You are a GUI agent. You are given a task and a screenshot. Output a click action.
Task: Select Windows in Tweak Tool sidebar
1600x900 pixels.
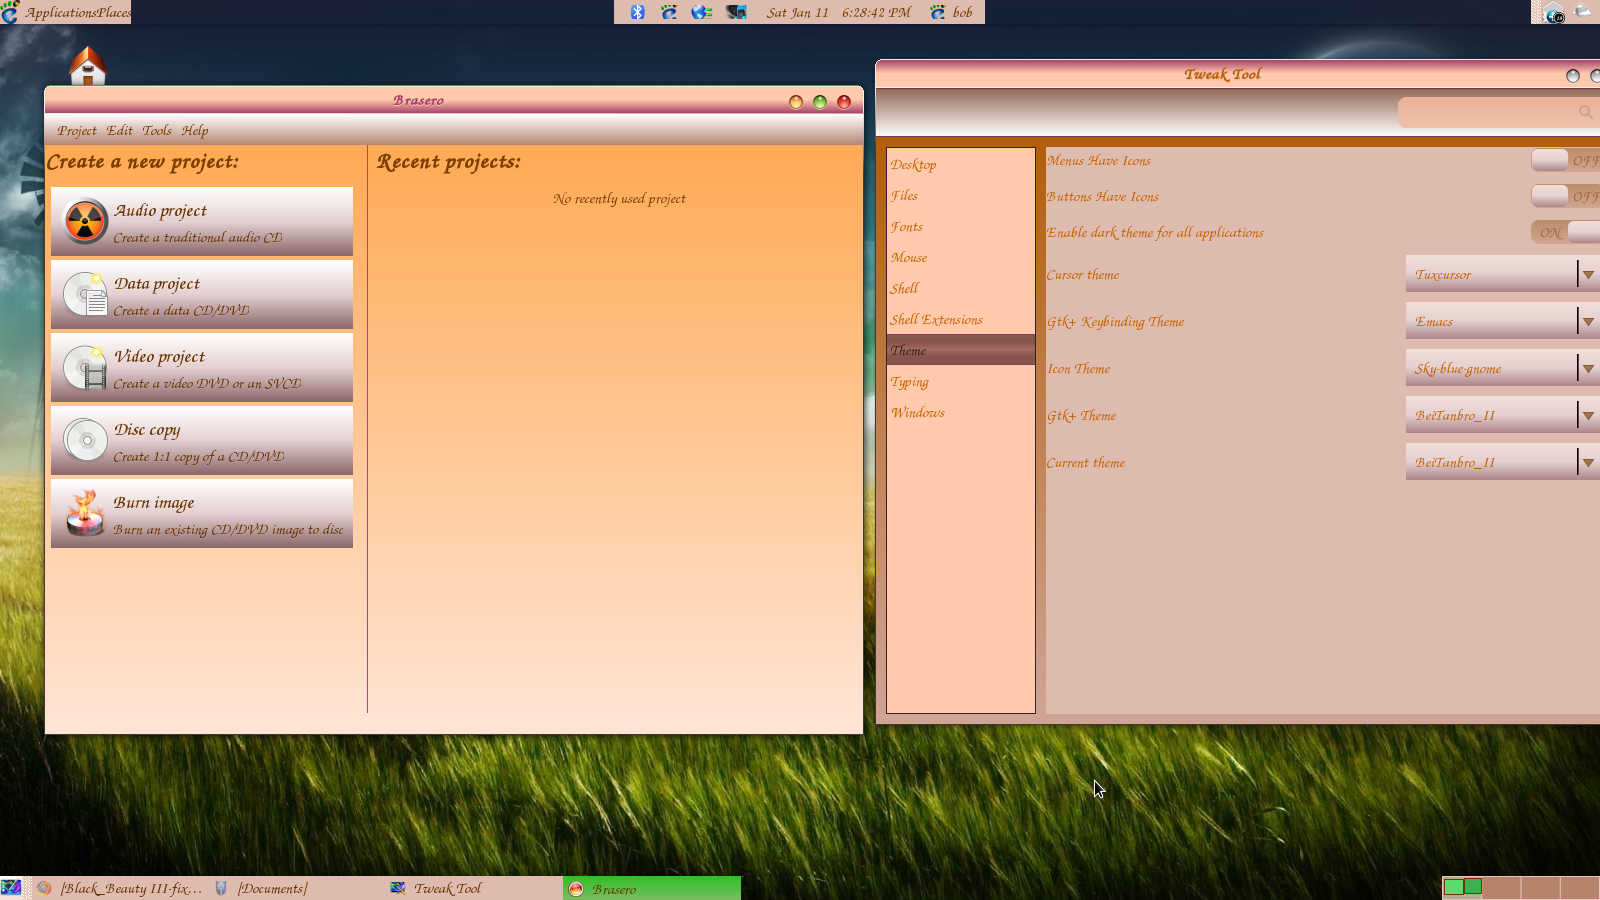click(x=960, y=412)
